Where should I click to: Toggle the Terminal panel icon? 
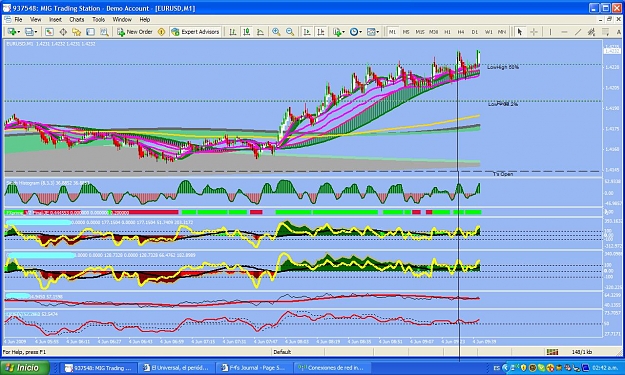pos(90,32)
